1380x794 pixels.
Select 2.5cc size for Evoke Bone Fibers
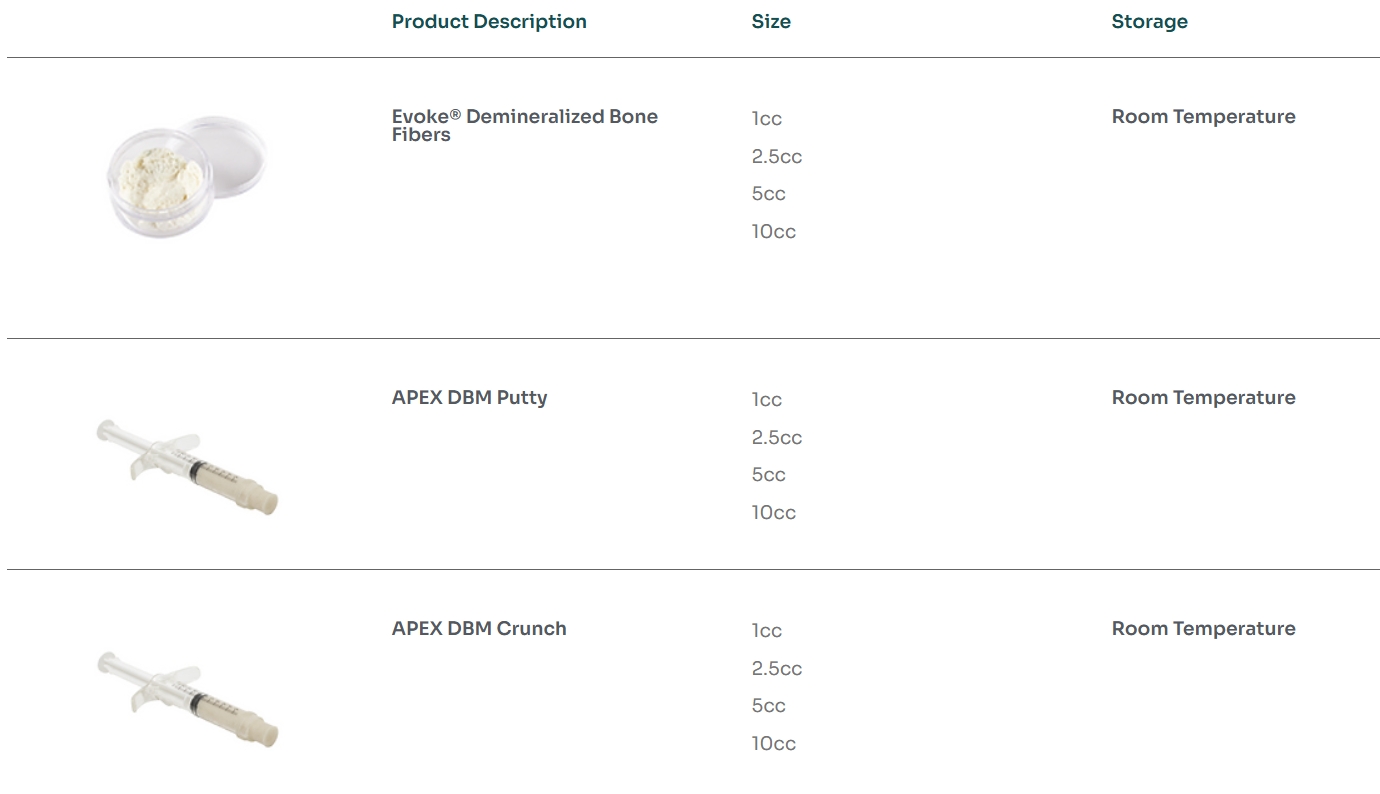click(777, 156)
